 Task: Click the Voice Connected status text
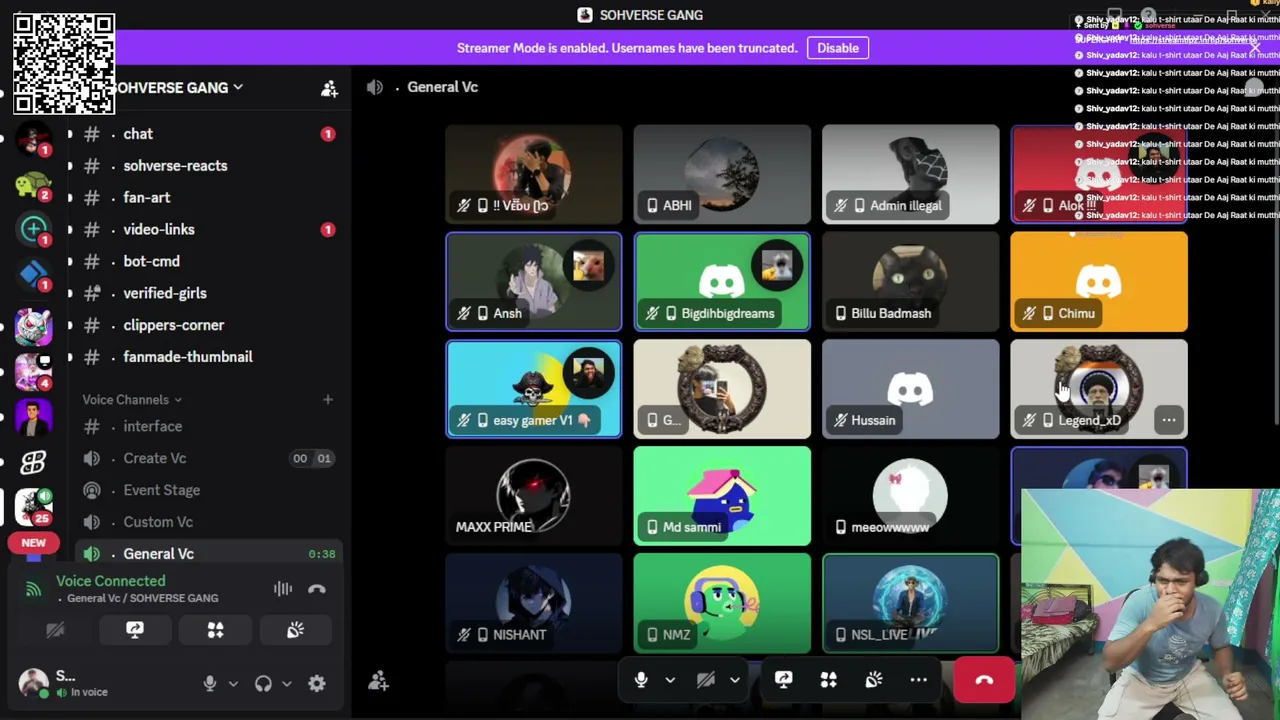pos(111,581)
